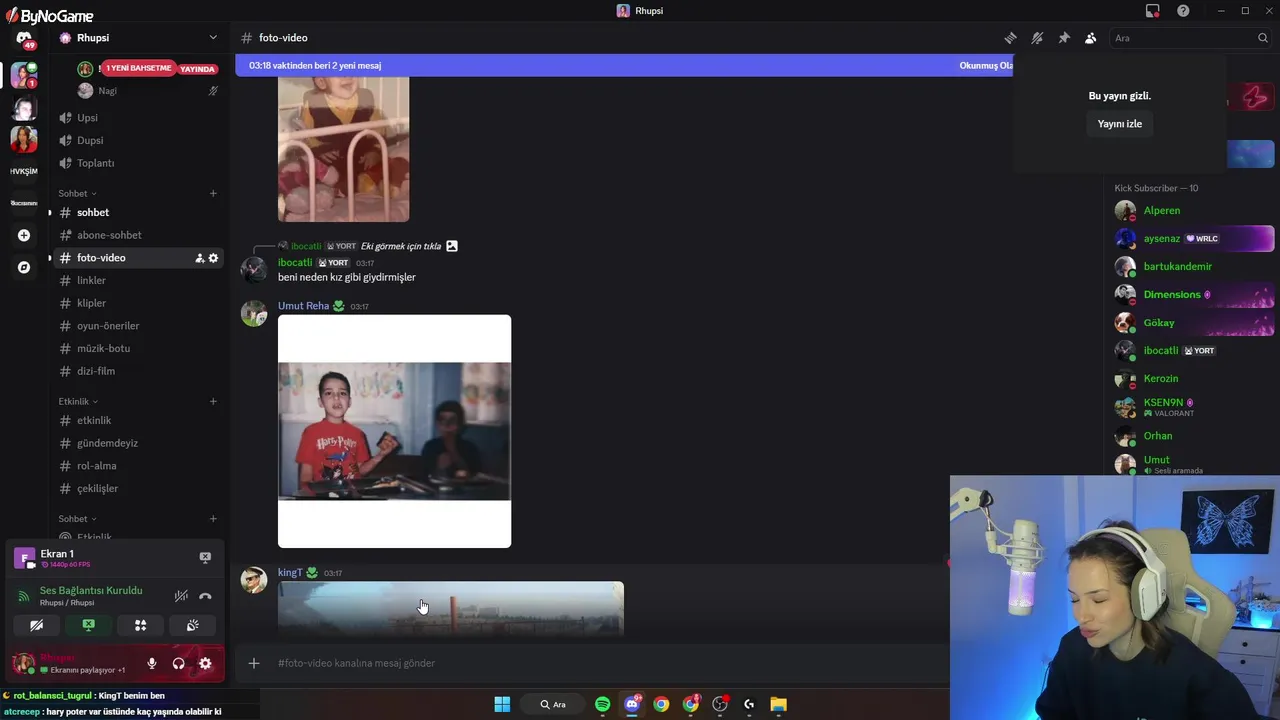Open activities shapes icon button
The height and width of the screenshot is (720, 1280).
(x=141, y=625)
